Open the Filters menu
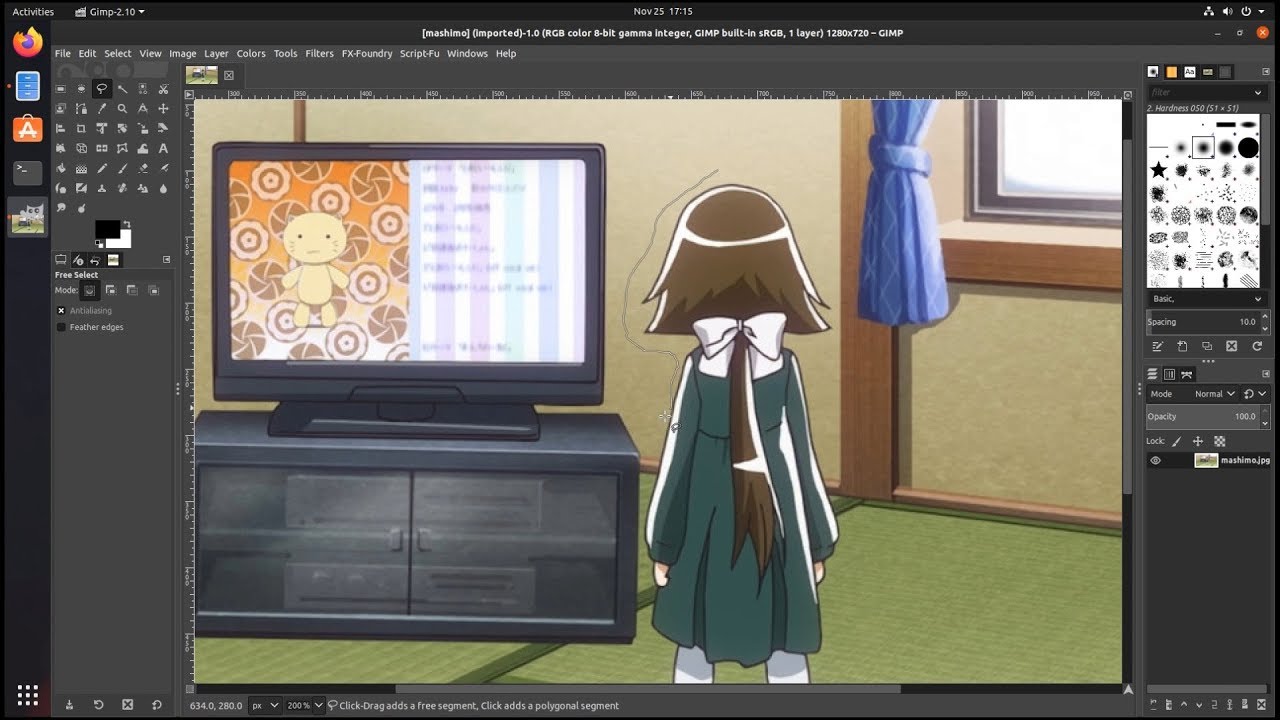Screen dimensions: 1280x720 click(x=319, y=53)
